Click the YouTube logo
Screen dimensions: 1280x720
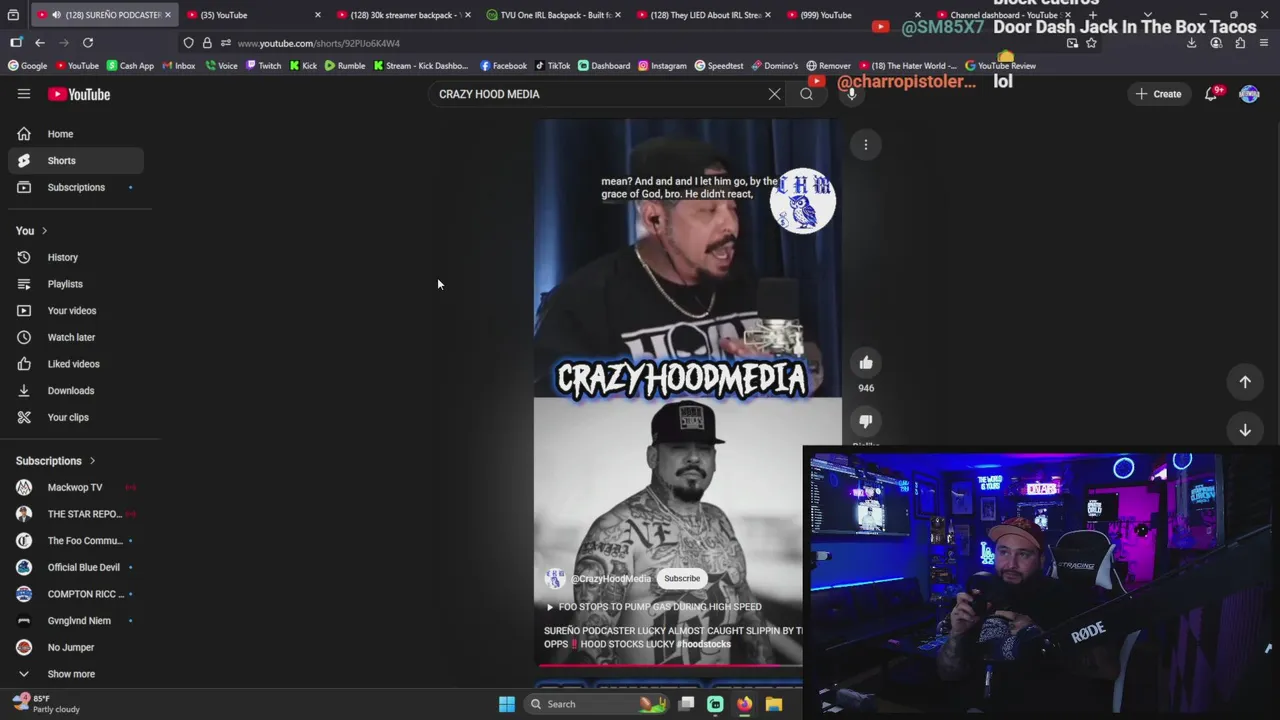79,94
